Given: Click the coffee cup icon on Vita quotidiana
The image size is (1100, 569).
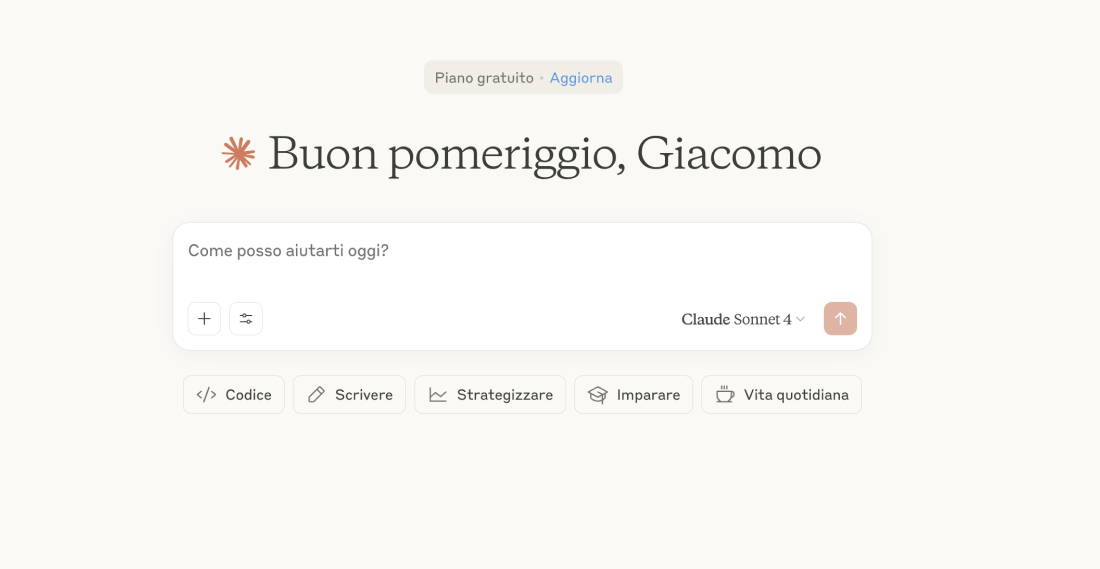Looking at the screenshot, I should 725,395.
